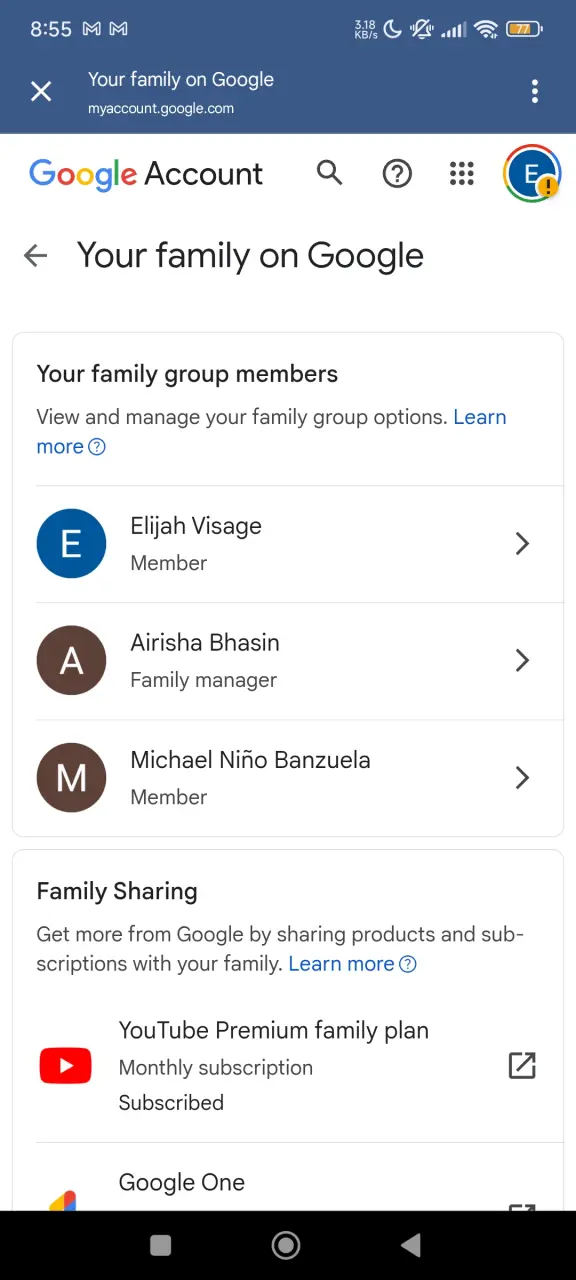Tap the Android home navigation button

pyautogui.click(x=286, y=1245)
